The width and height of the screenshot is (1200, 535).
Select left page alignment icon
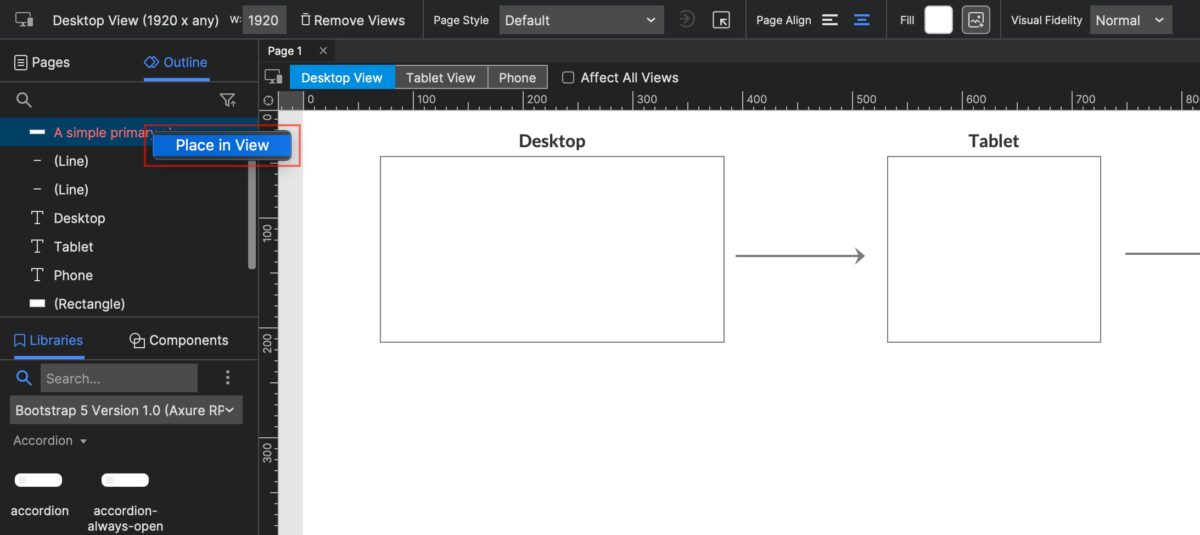(830, 20)
